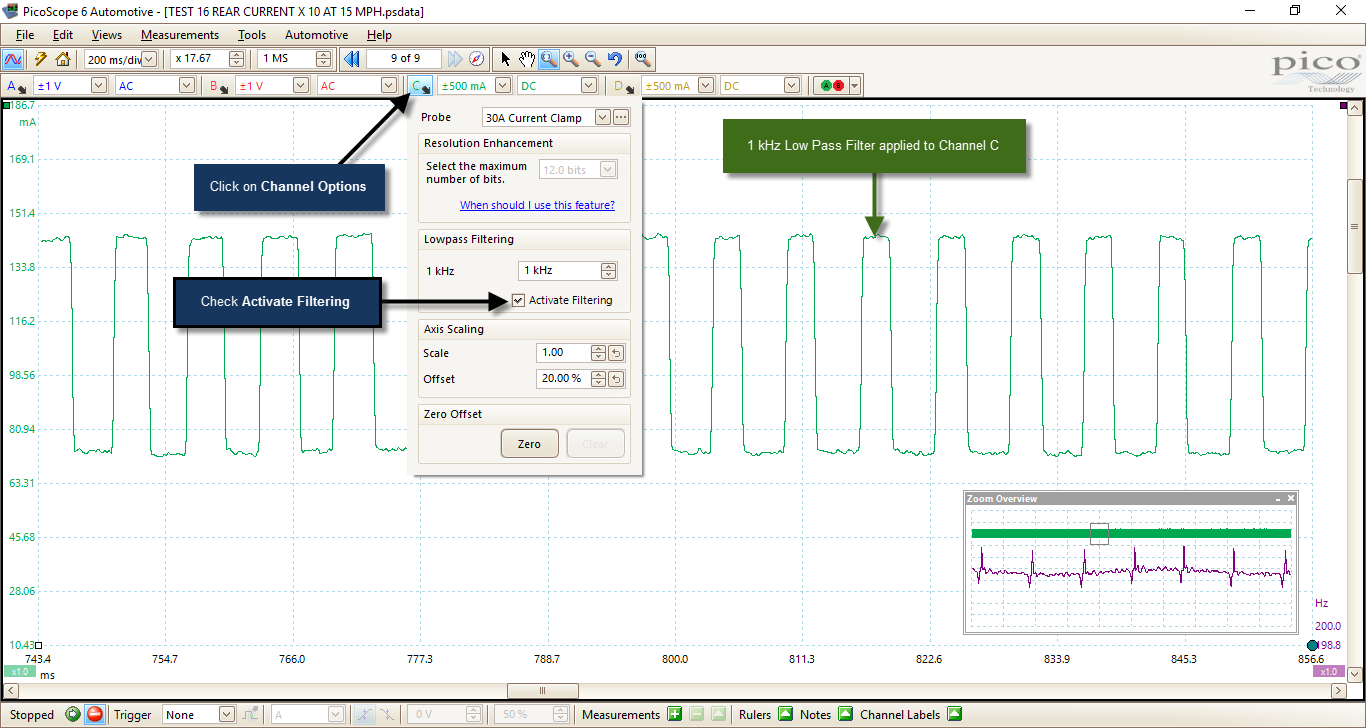Open Channel C options button
Image resolution: width=1366 pixels, height=728 pixels.
coord(420,86)
